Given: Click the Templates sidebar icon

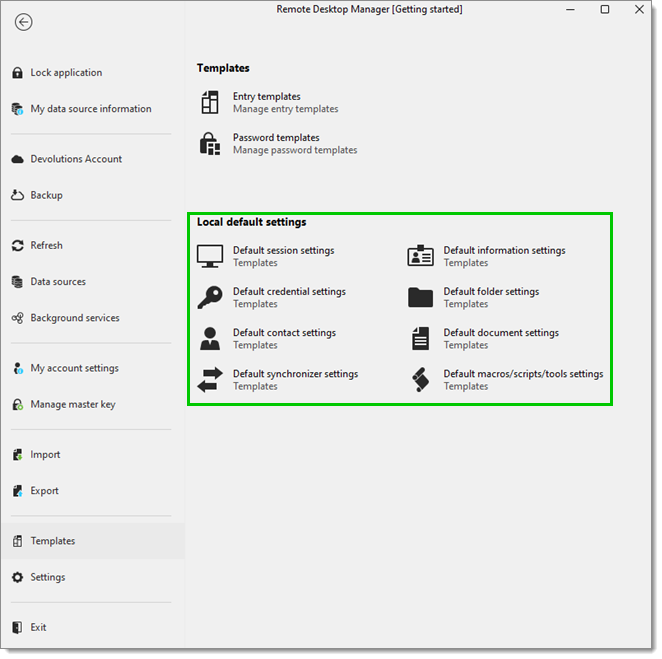Looking at the screenshot, I should [x=17, y=541].
